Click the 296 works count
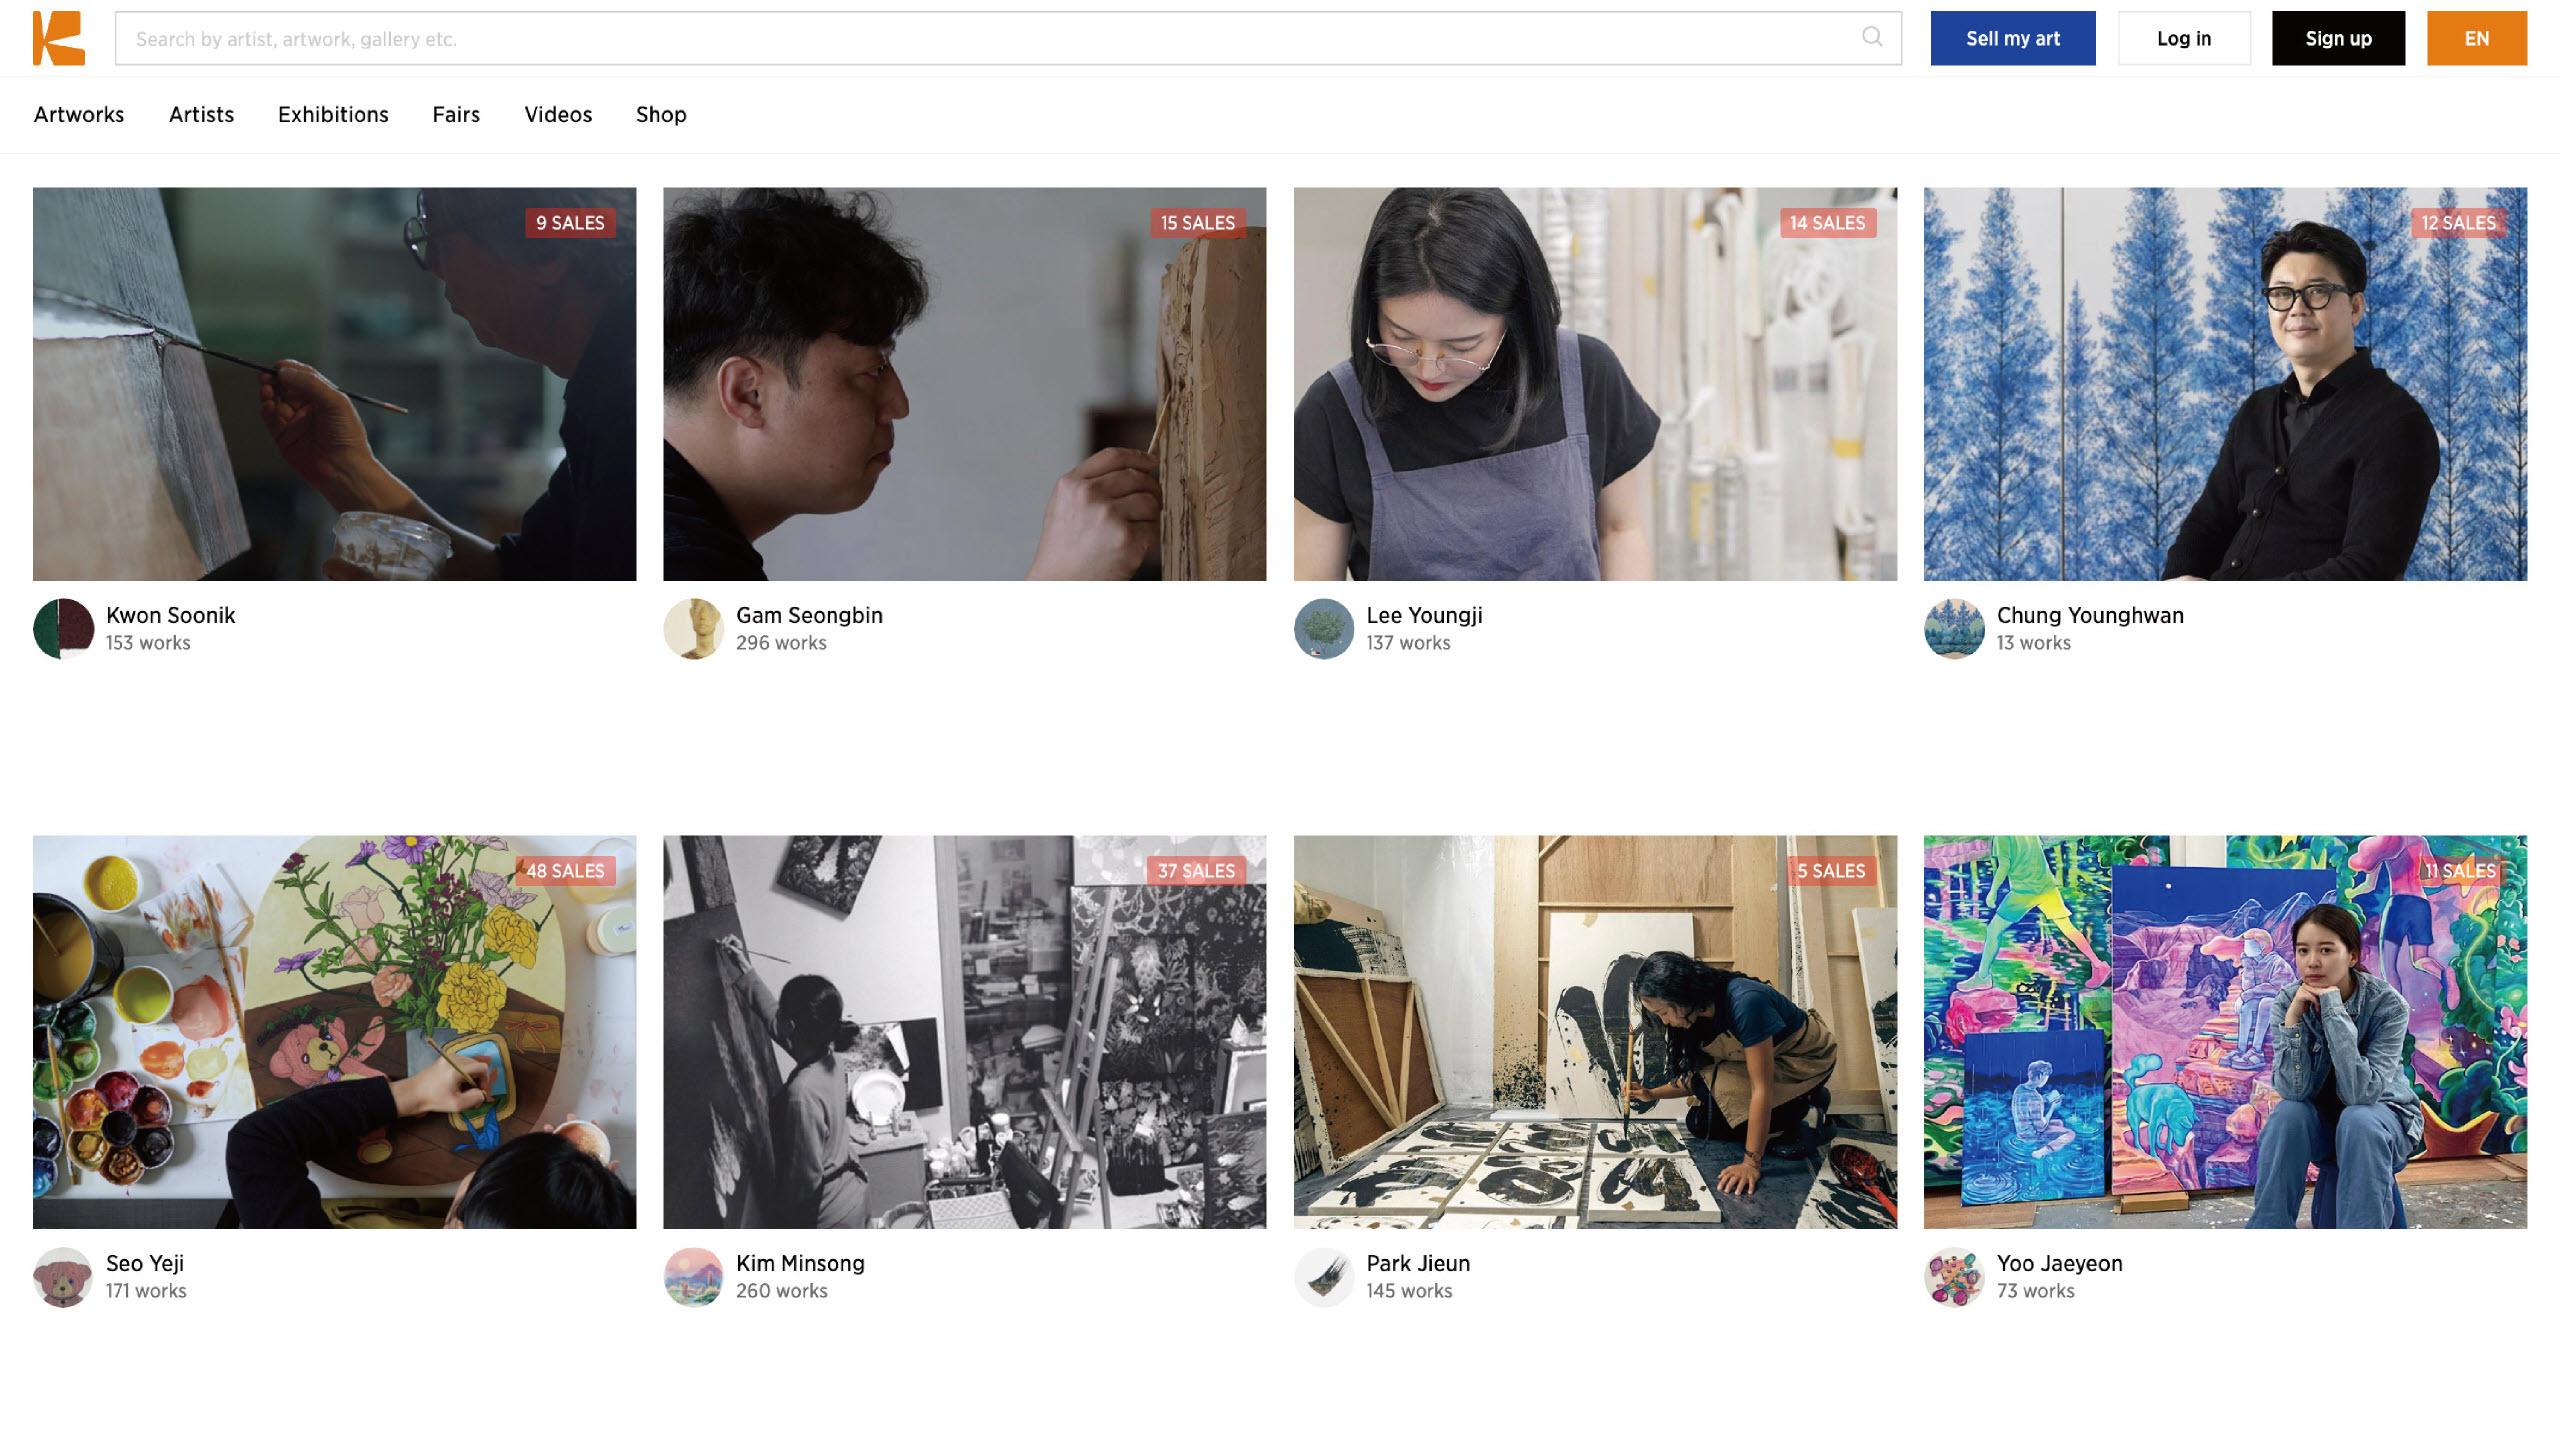 click(x=781, y=643)
